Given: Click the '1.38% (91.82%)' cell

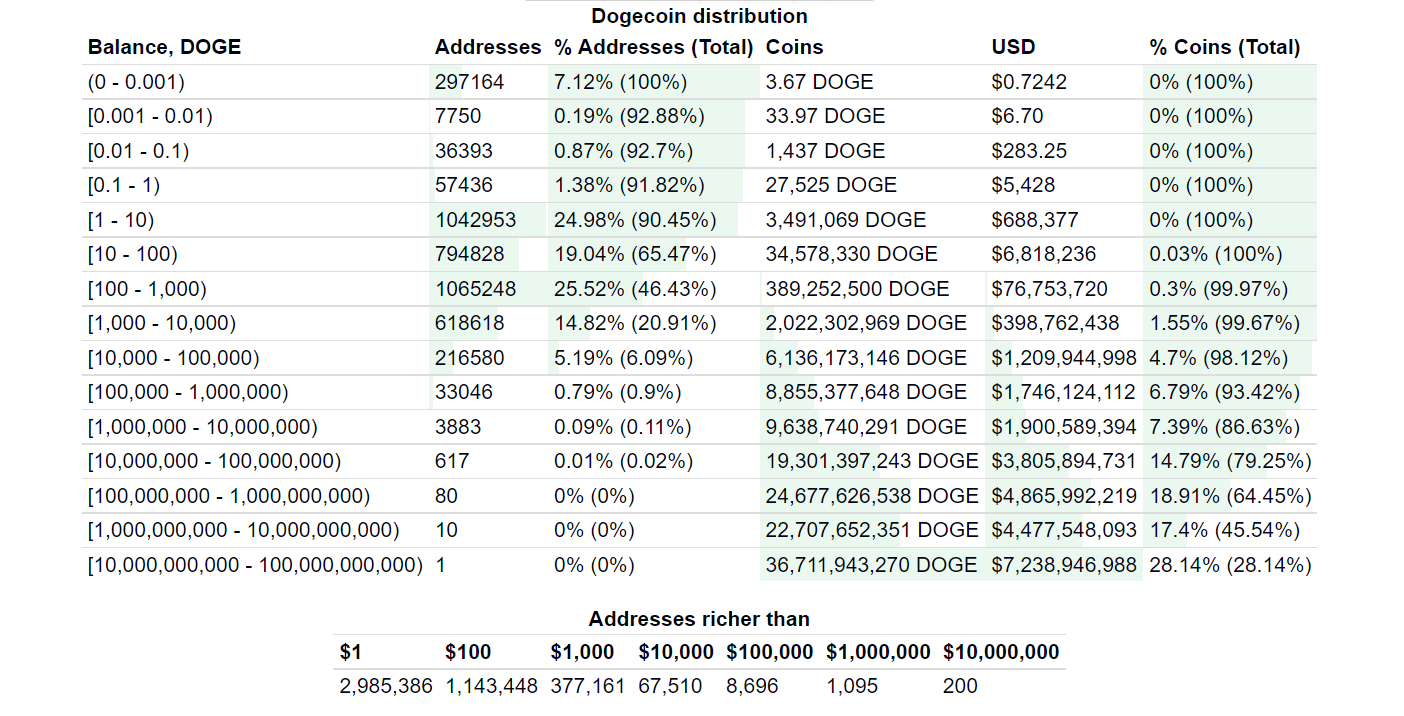Looking at the screenshot, I should (x=629, y=185).
